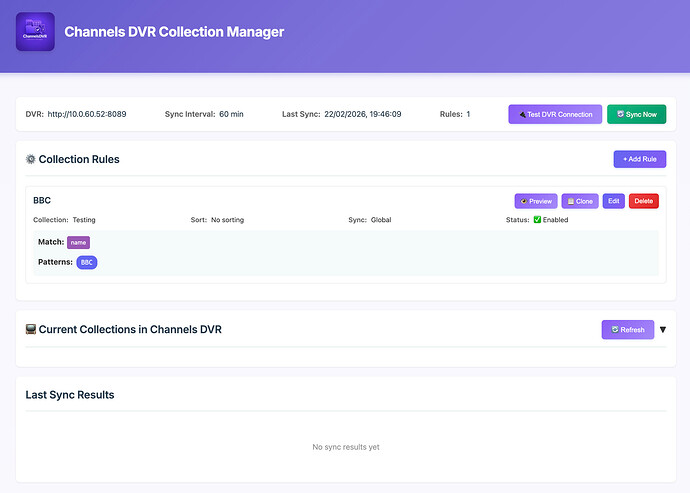Screen dimensions: 690x493
Task: Click the ChannelsDVR logo icon in the header
Action: pos(36,32)
